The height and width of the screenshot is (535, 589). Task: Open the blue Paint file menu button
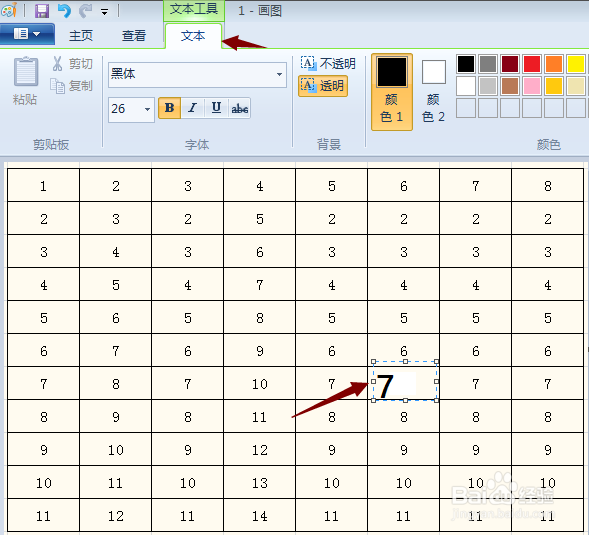click(27, 34)
